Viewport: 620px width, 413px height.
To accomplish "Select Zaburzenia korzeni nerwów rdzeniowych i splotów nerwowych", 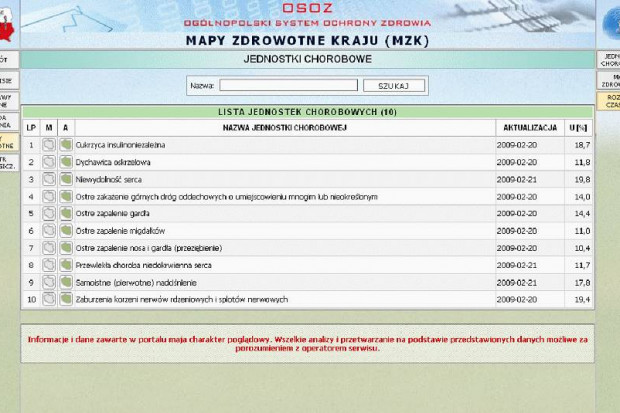I will tap(181, 300).
